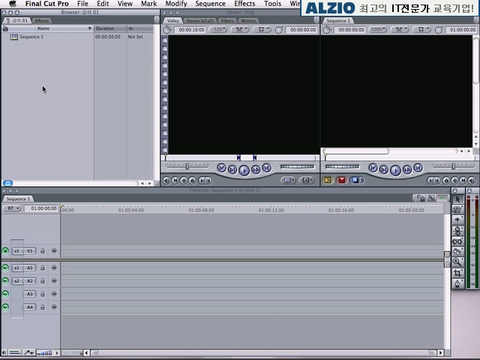Go to previous edit in Canvas transport

373,168
